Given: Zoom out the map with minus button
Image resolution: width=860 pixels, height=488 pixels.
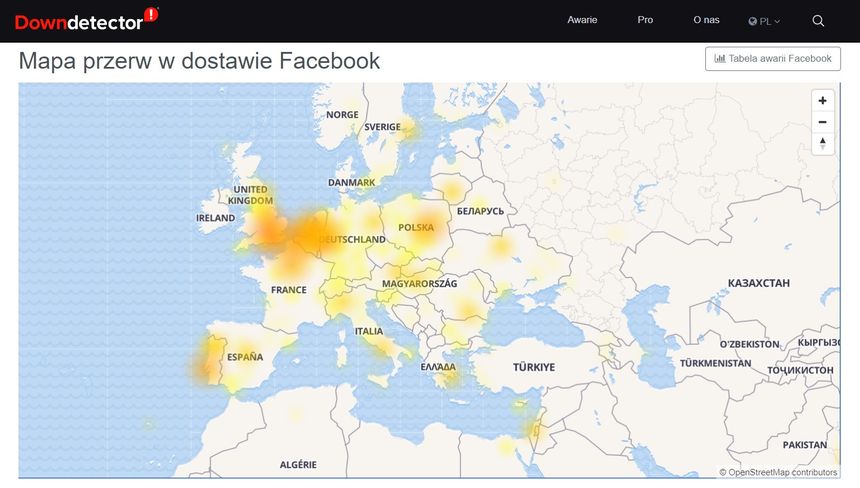Looking at the screenshot, I should pos(822,122).
